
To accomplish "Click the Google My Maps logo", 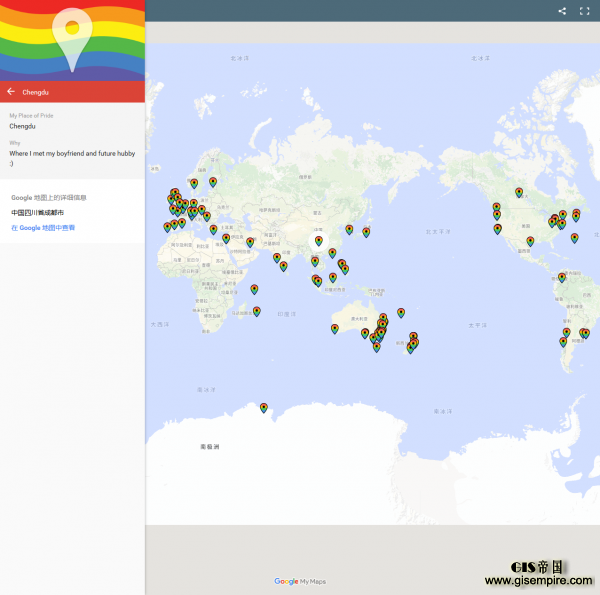I will coord(300,581).
